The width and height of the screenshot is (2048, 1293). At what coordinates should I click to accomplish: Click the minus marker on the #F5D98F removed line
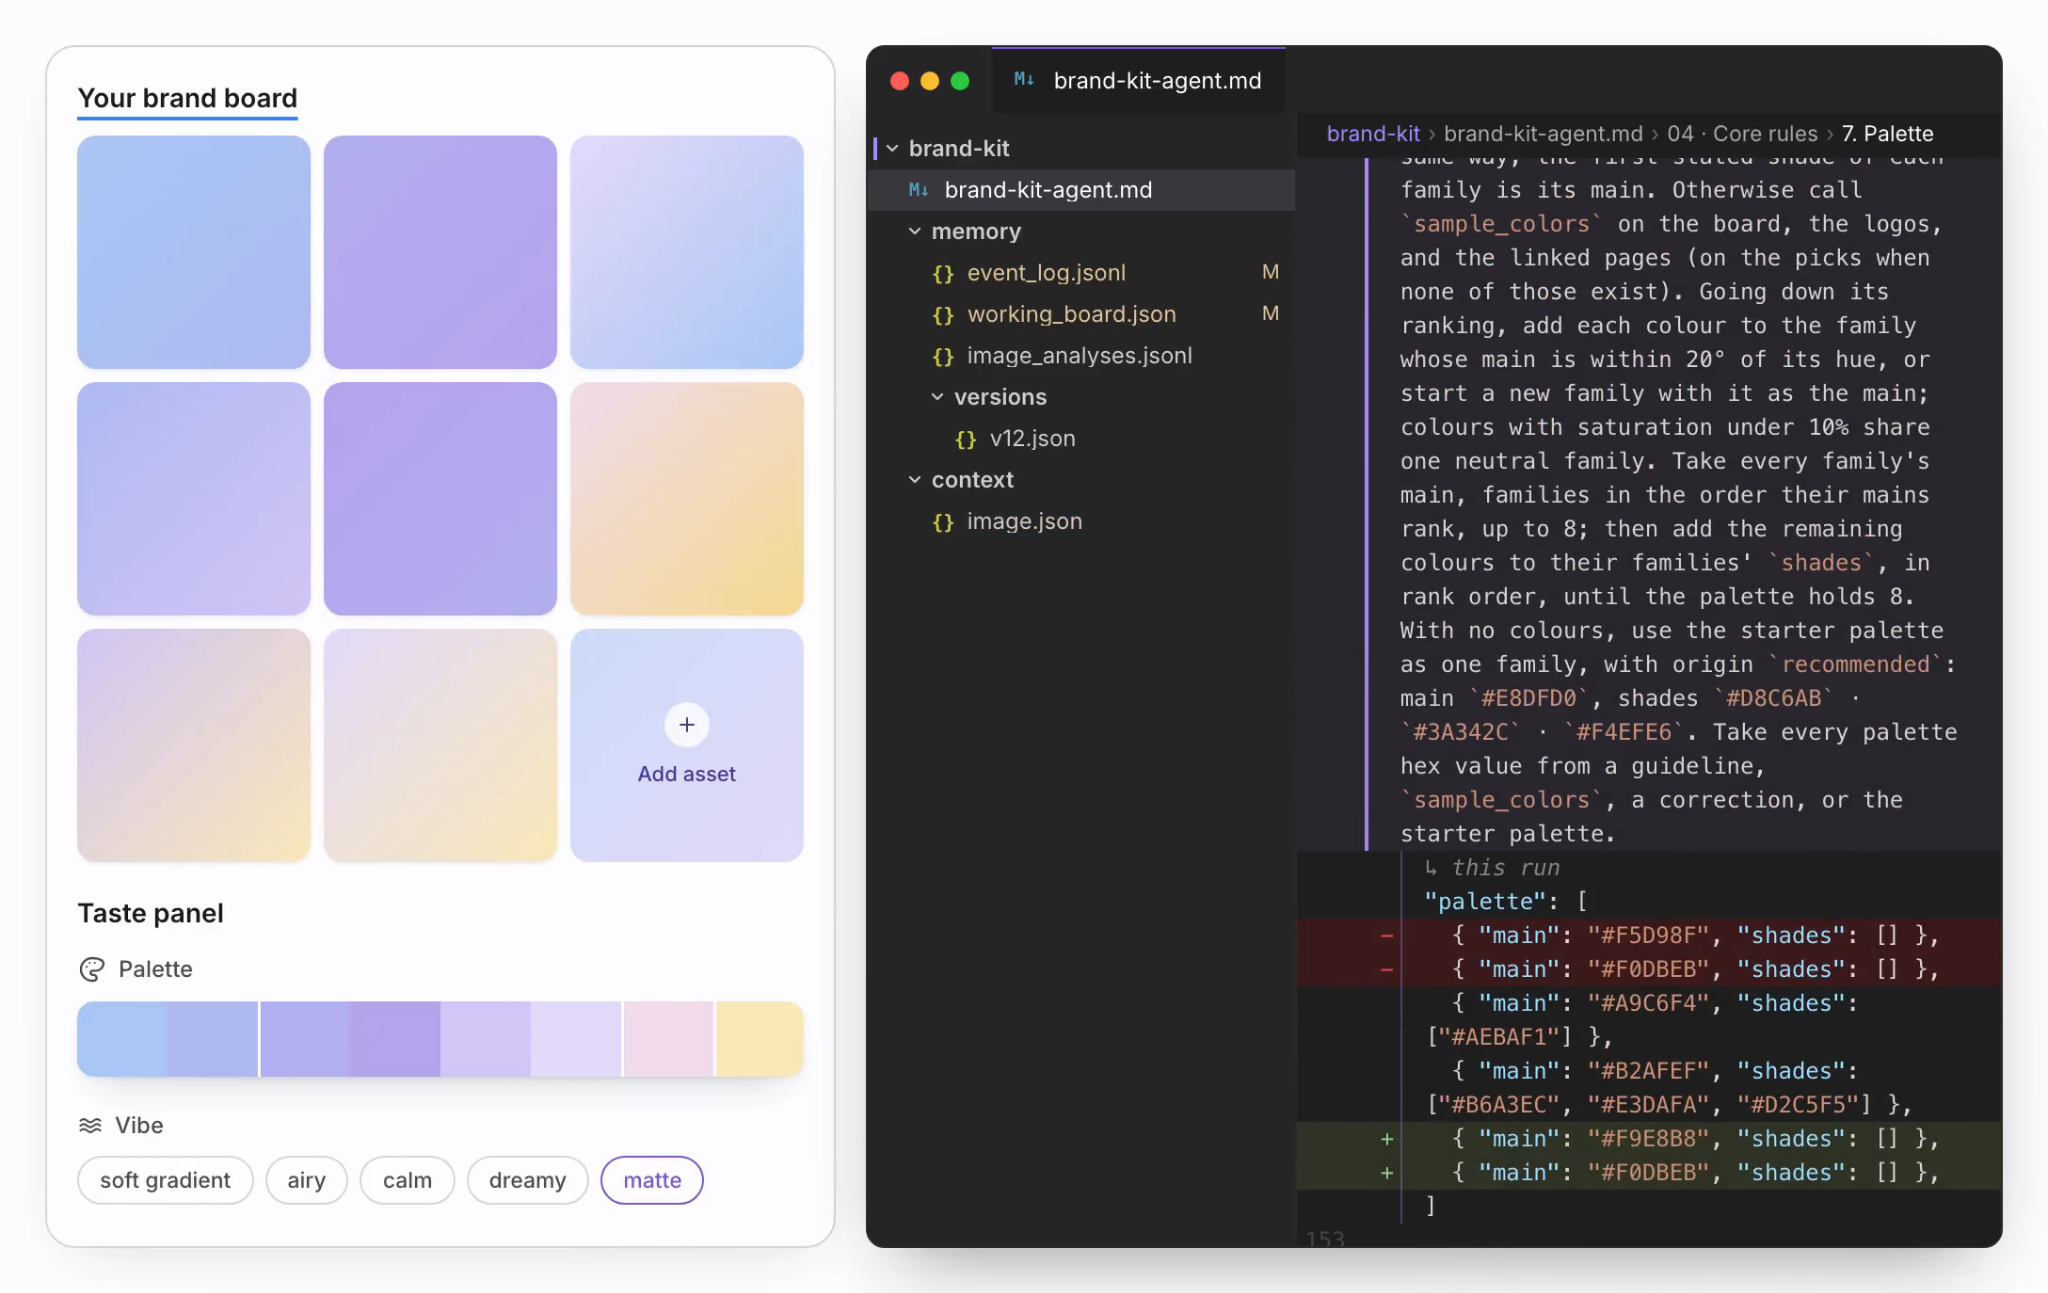tap(1386, 936)
